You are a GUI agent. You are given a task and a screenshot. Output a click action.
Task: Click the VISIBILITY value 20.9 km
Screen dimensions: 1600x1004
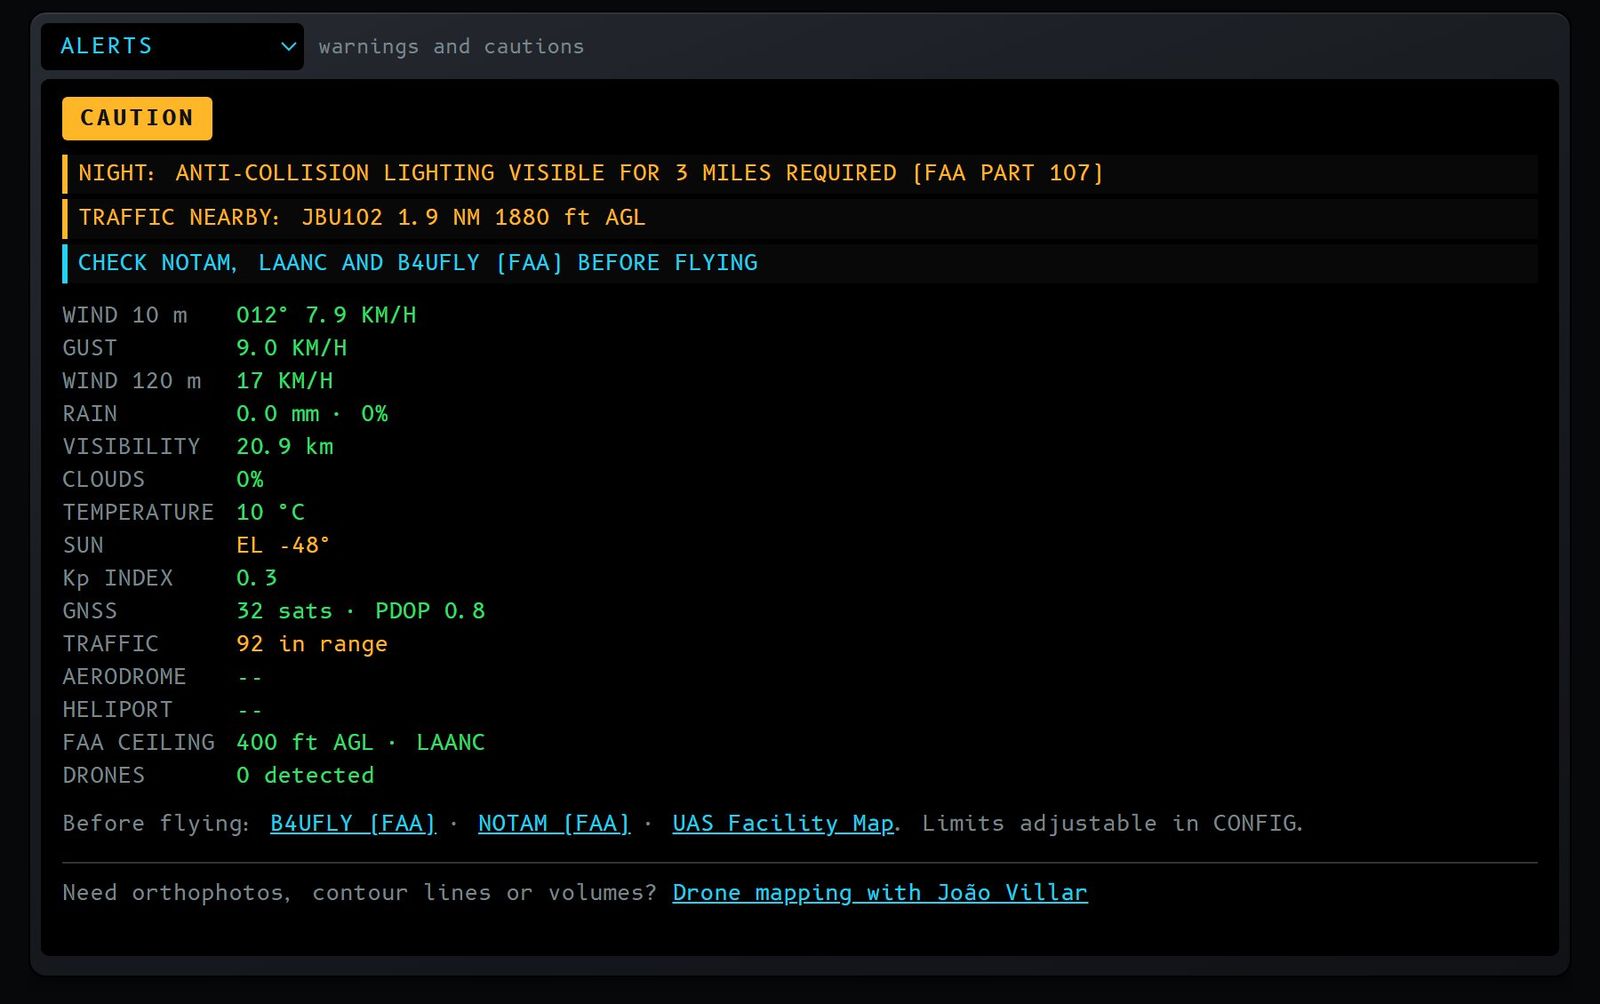284,447
